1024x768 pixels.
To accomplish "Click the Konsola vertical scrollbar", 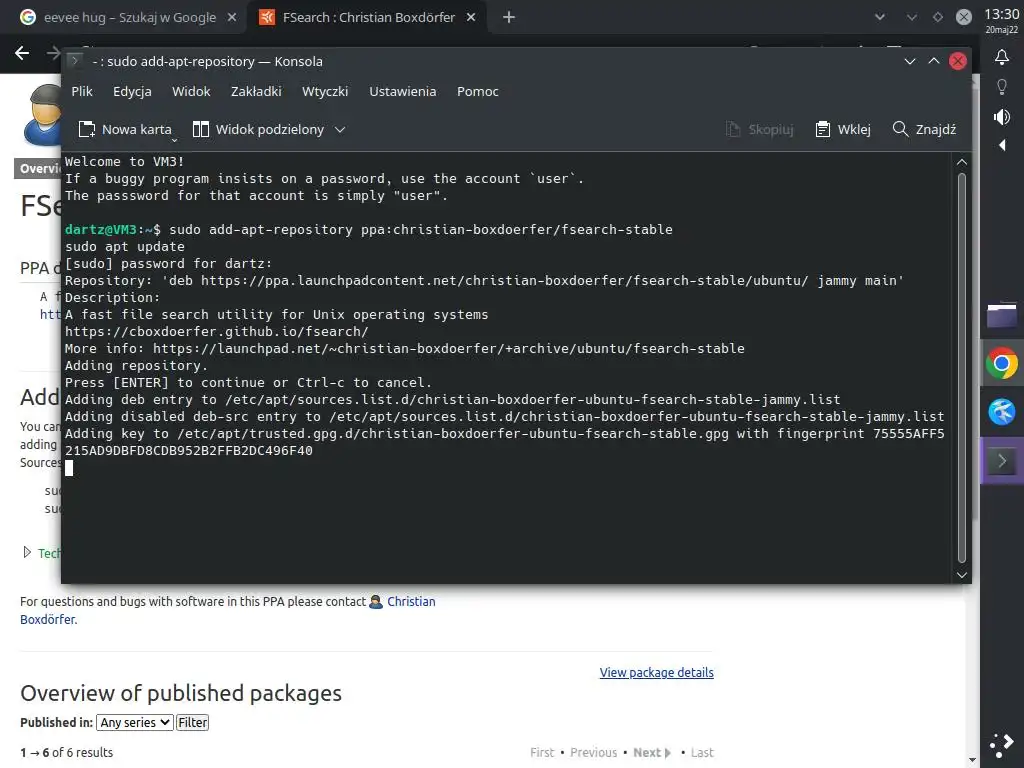I will [x=961, y=368].
